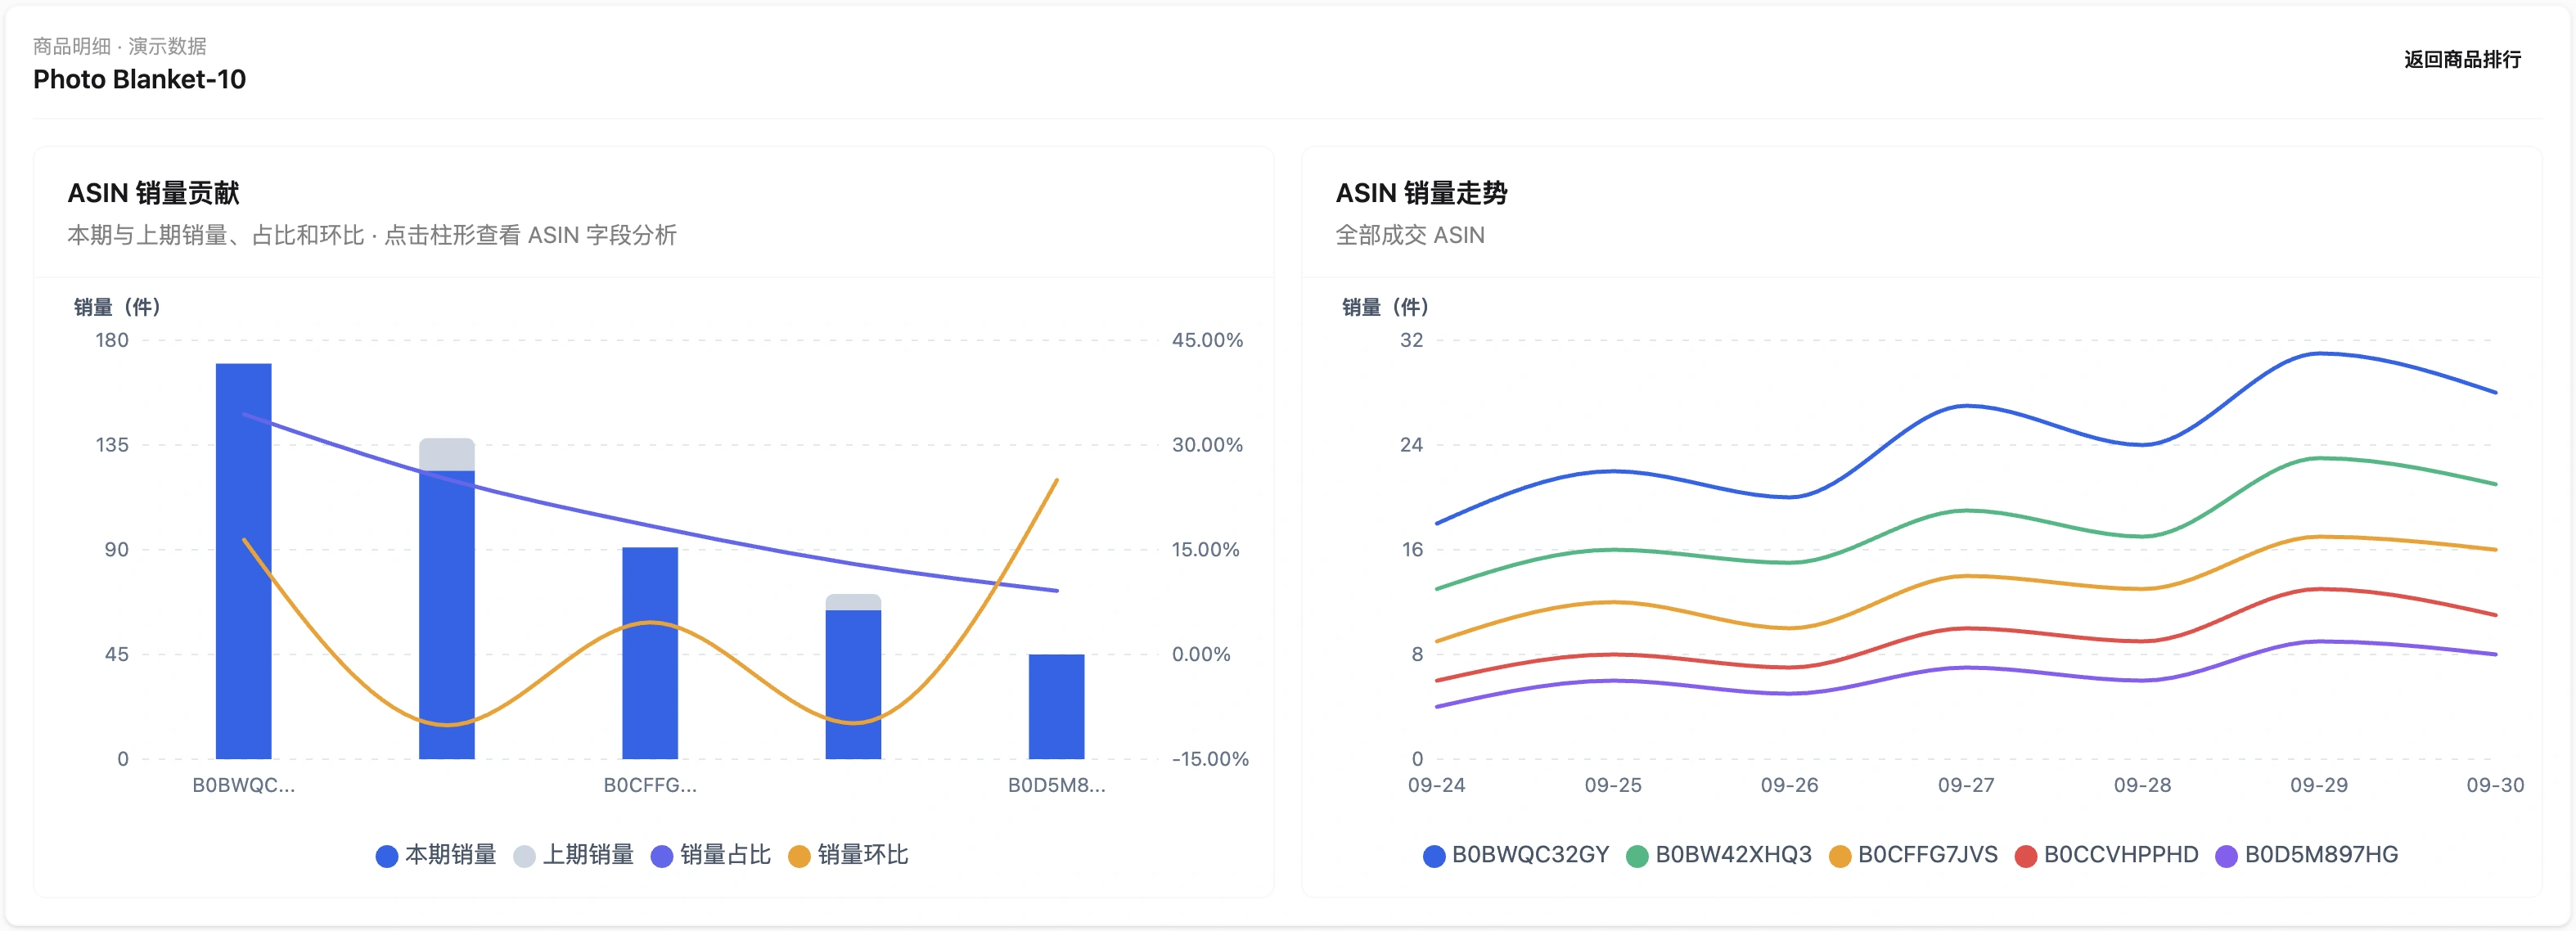
Task: Toggle B0BW42XHQ3 trend legend
Action: [1719, 855]
